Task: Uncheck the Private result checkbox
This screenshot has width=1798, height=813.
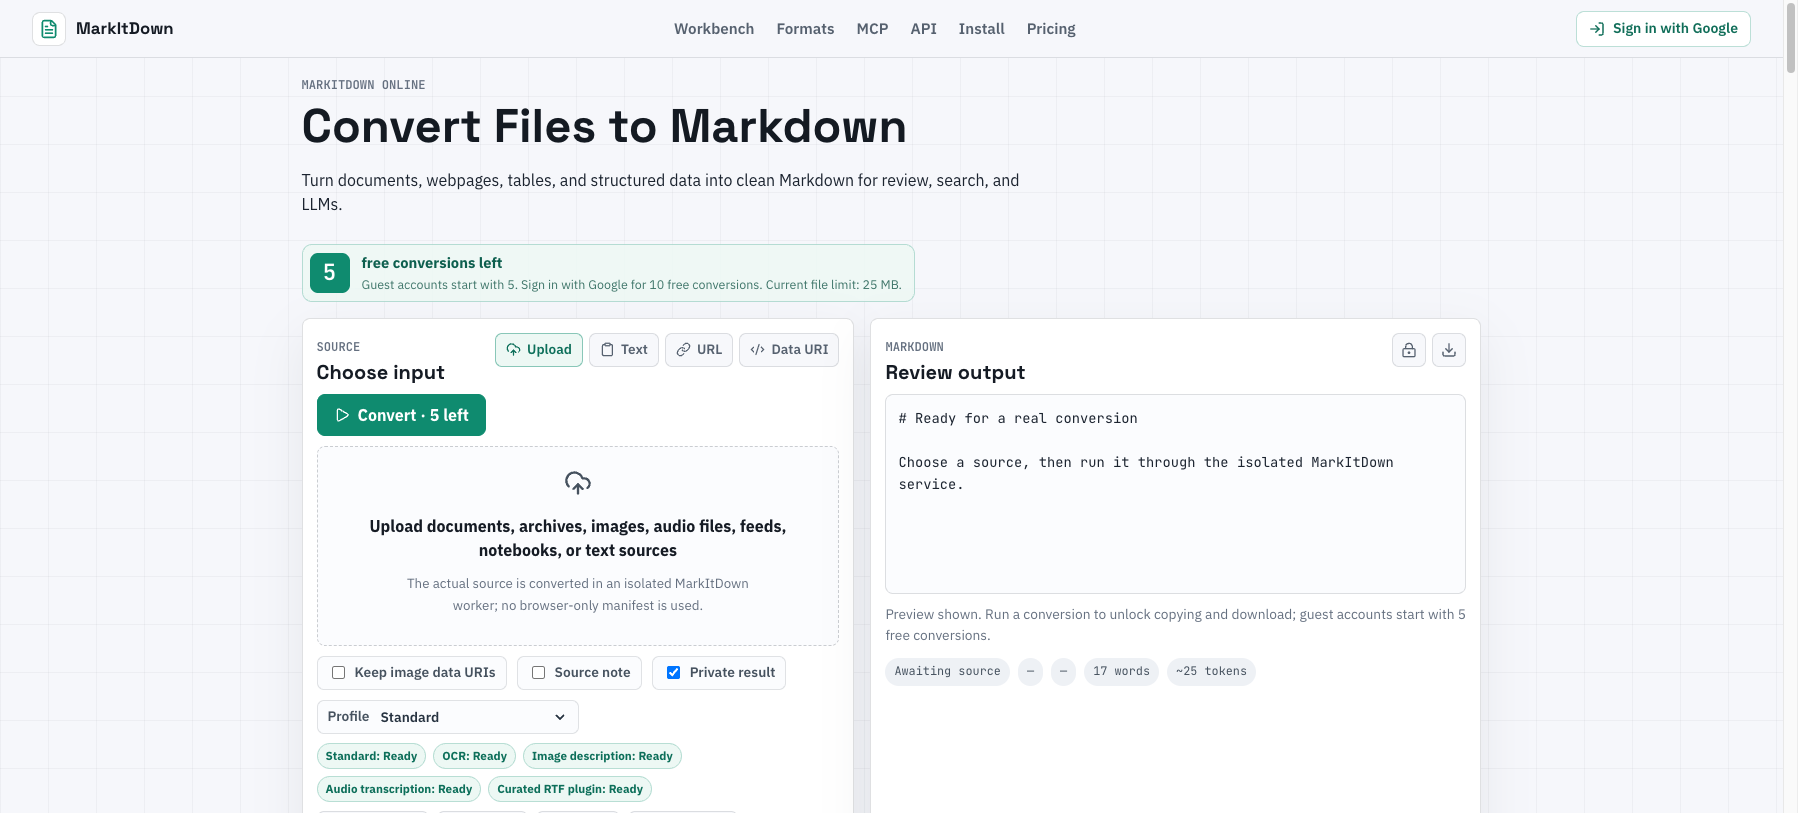Action: tap(674, 673)
